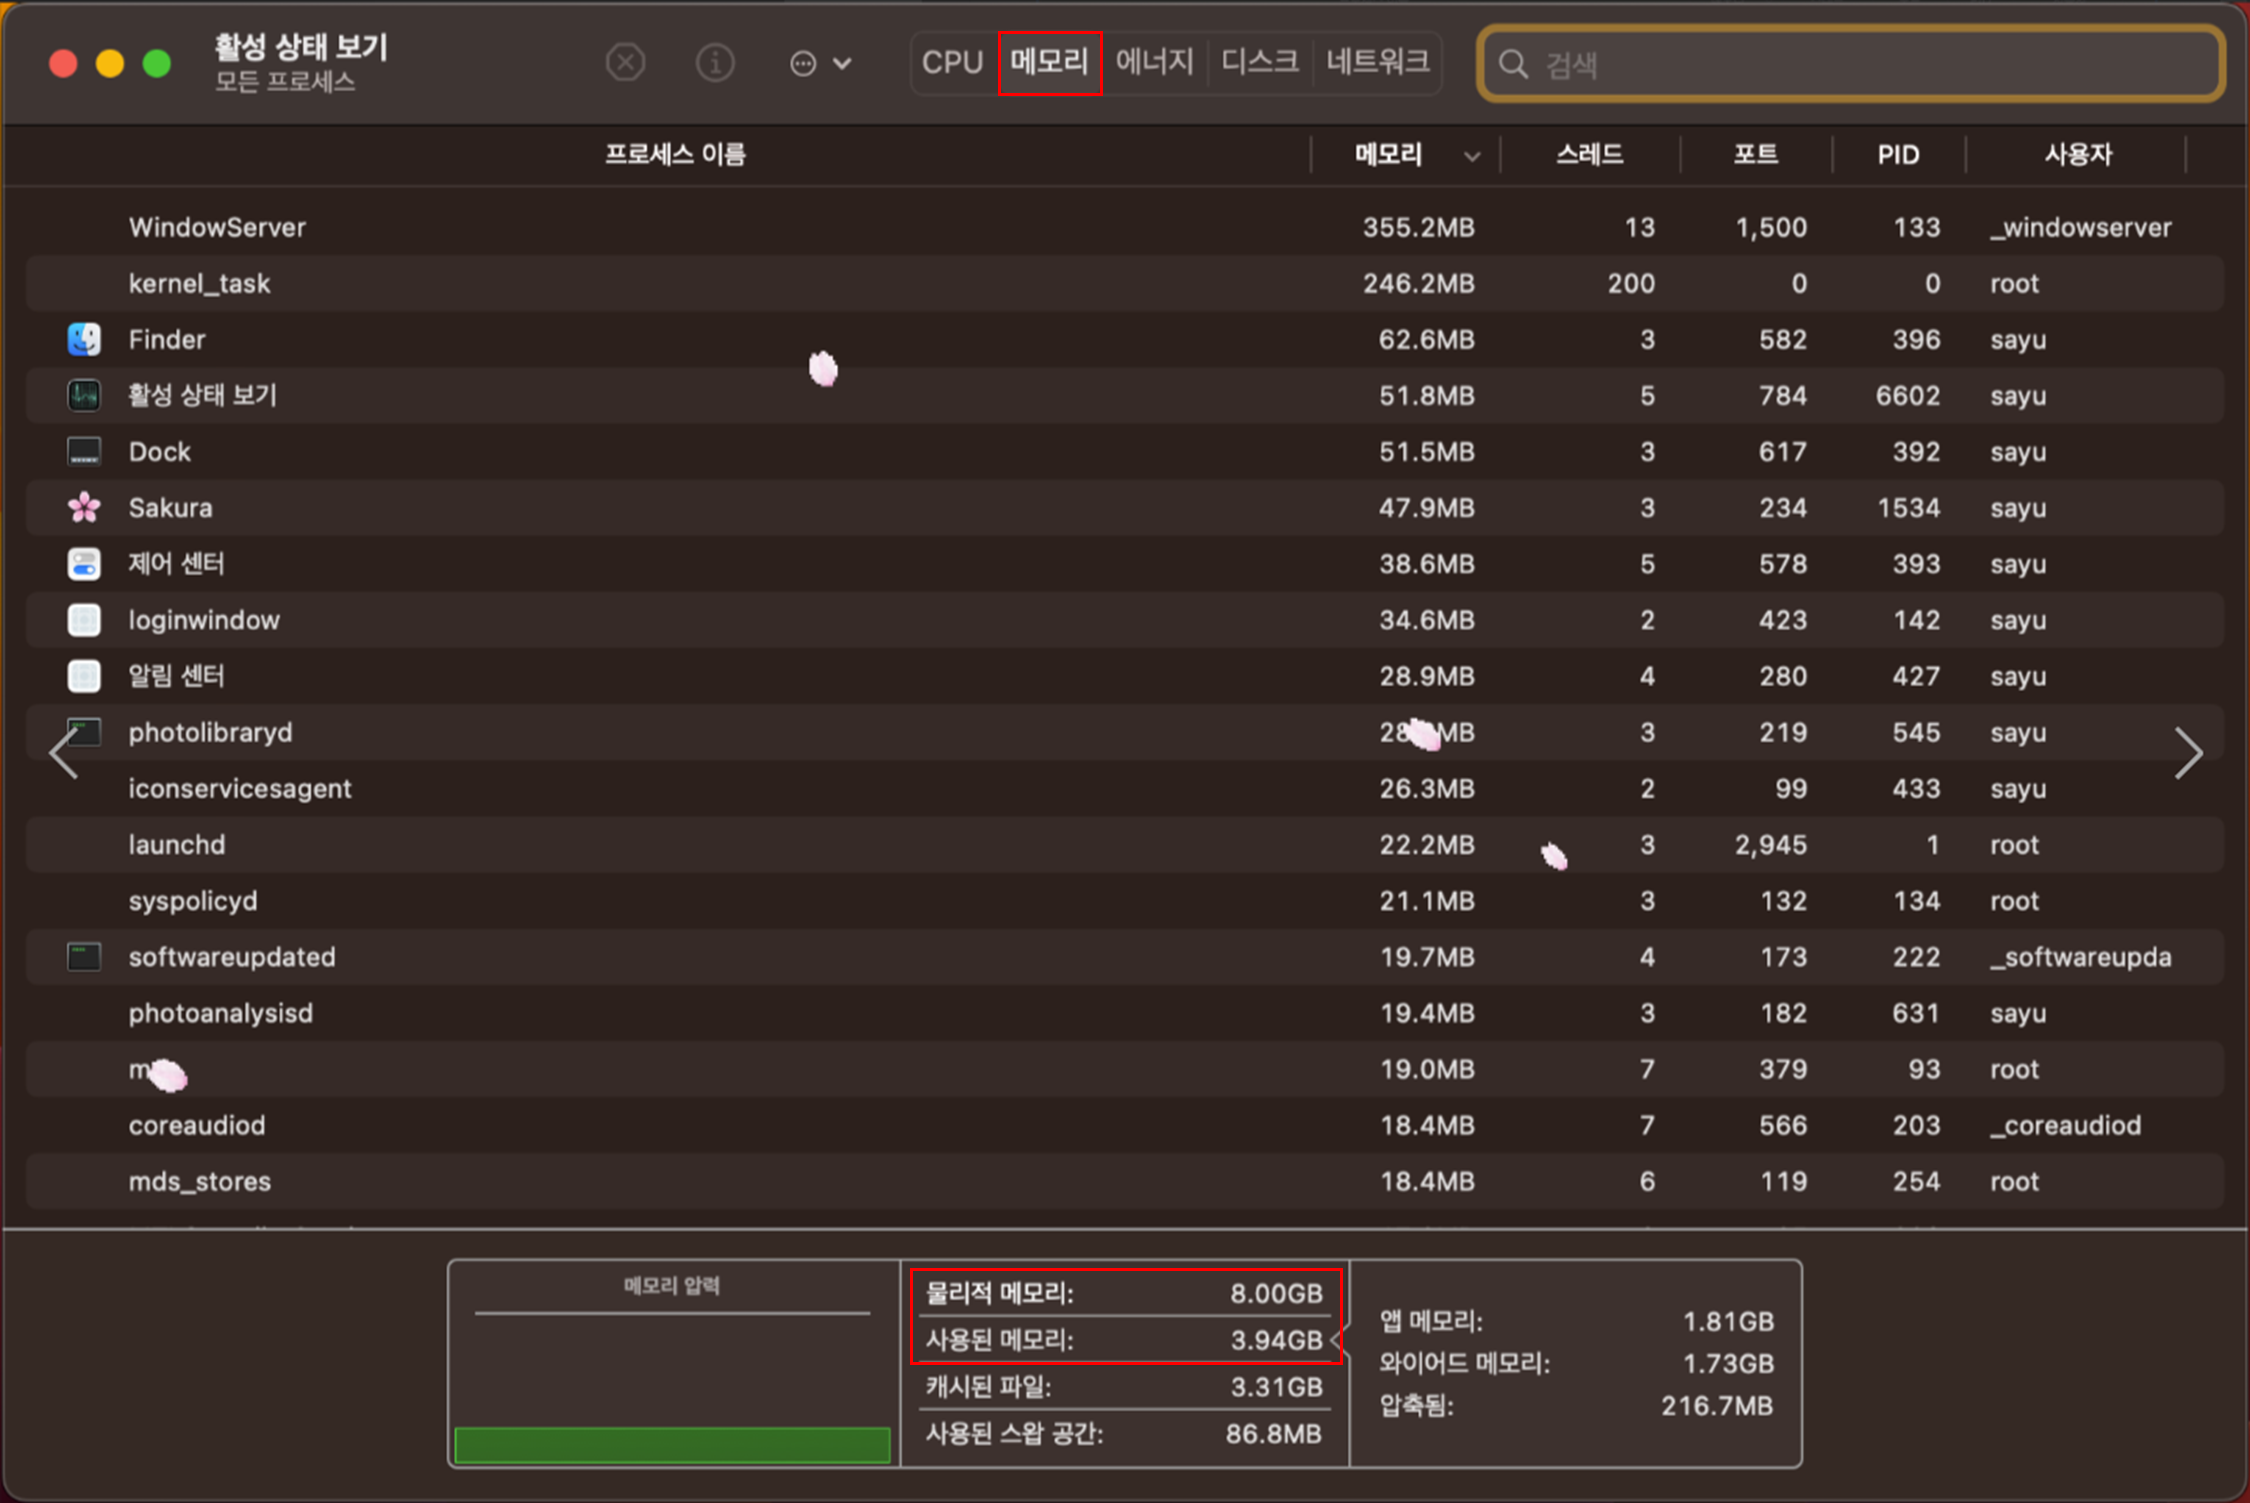Image resolution: width=2250 pixels, height=1503 pixels.
Task: Click the Finder app icon in process list
Action: point(84,339)
